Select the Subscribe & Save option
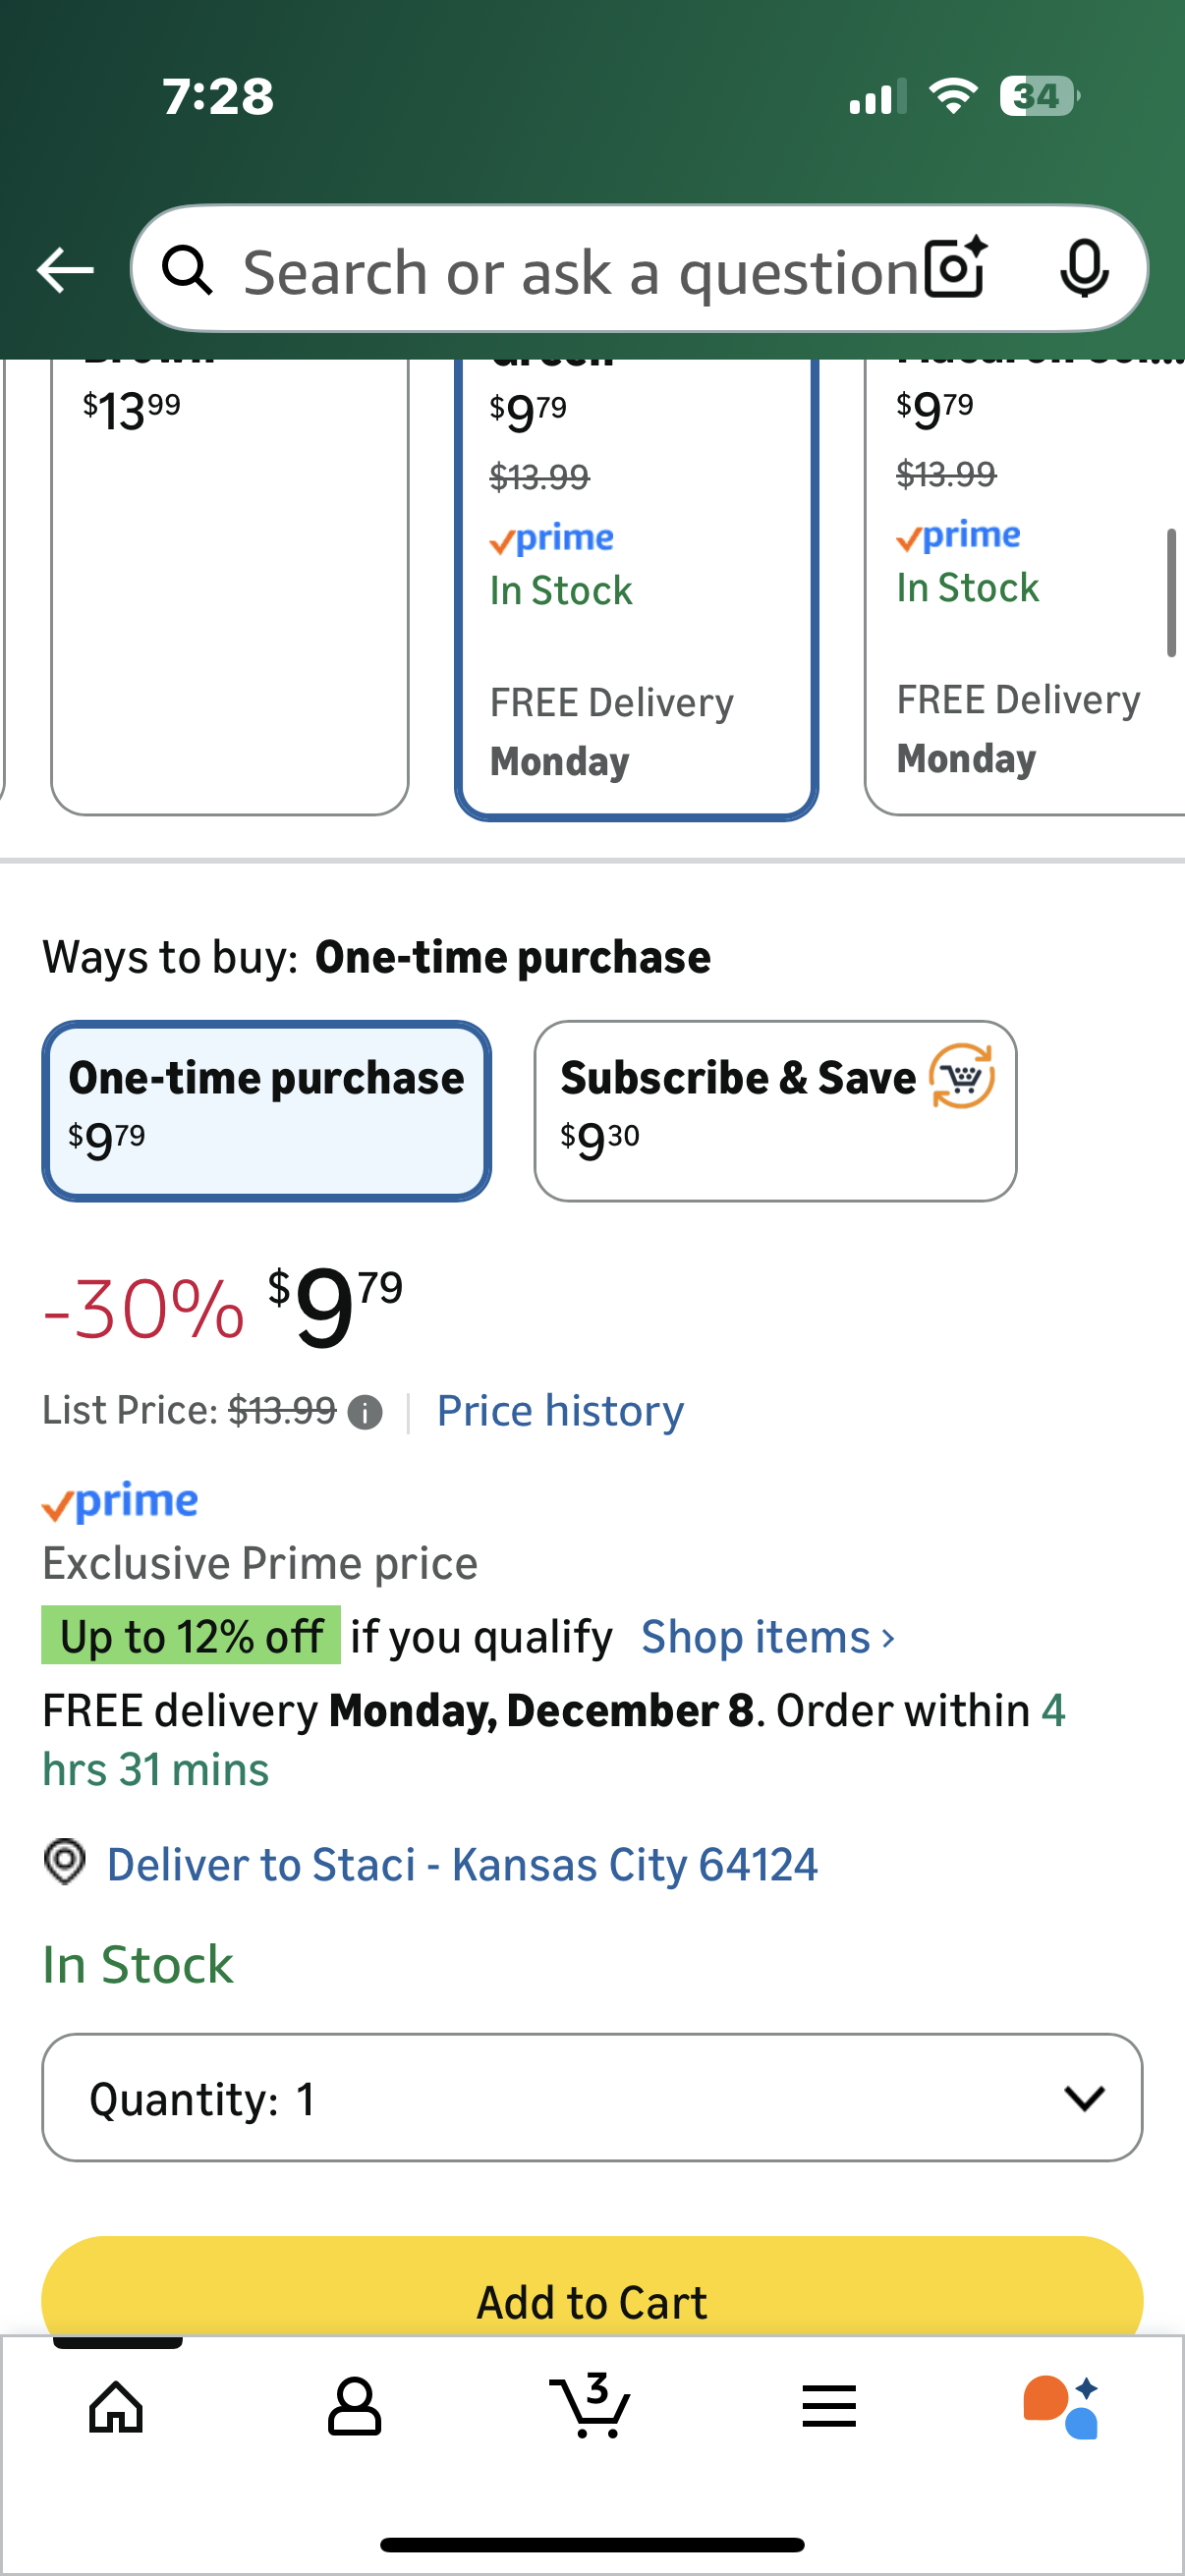The height and width of the screenshot is (2576, 1185). (x=775, y=1110)
